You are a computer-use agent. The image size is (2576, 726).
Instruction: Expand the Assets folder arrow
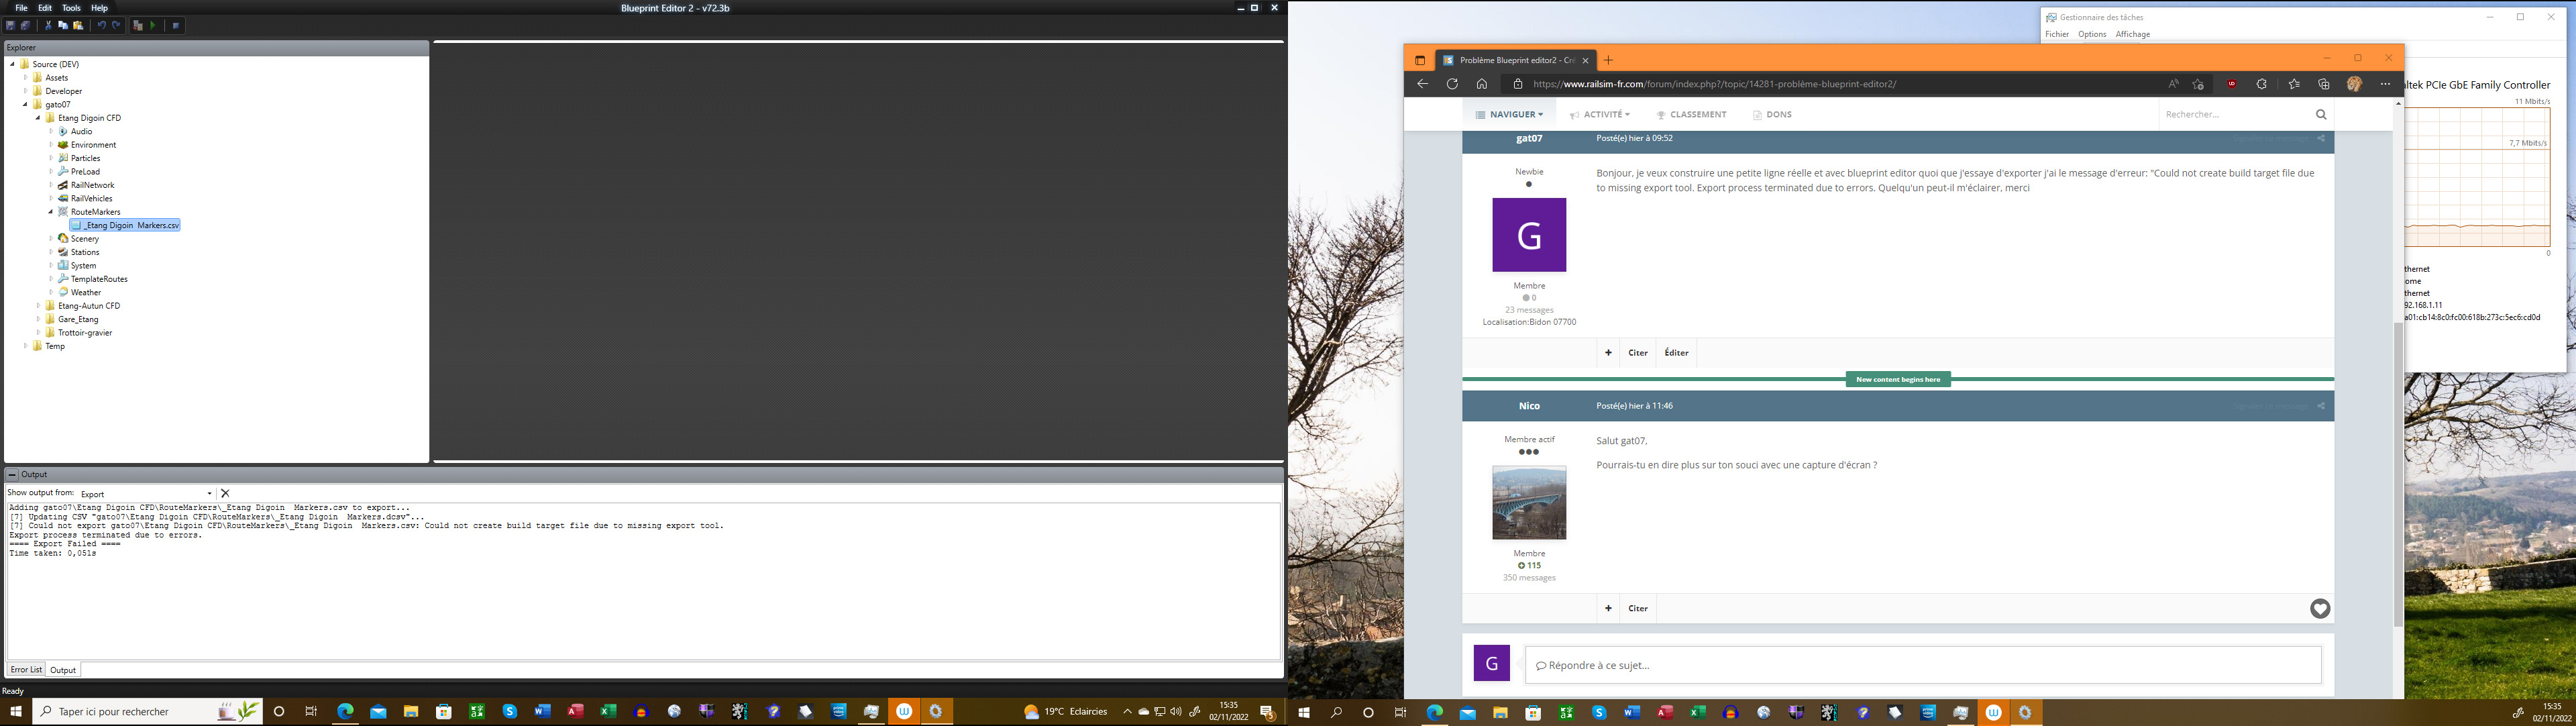coord(25,77)
